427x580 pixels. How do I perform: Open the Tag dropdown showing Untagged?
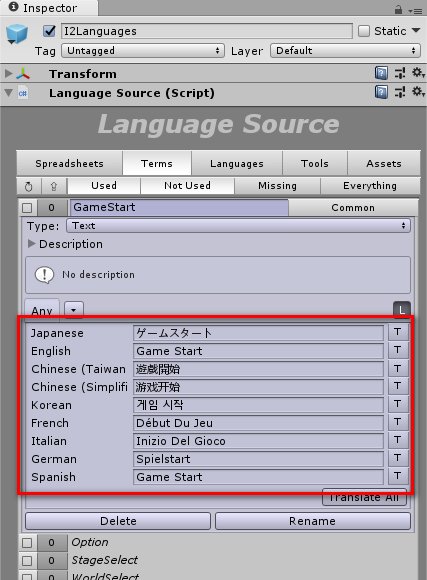coord(143,51)
